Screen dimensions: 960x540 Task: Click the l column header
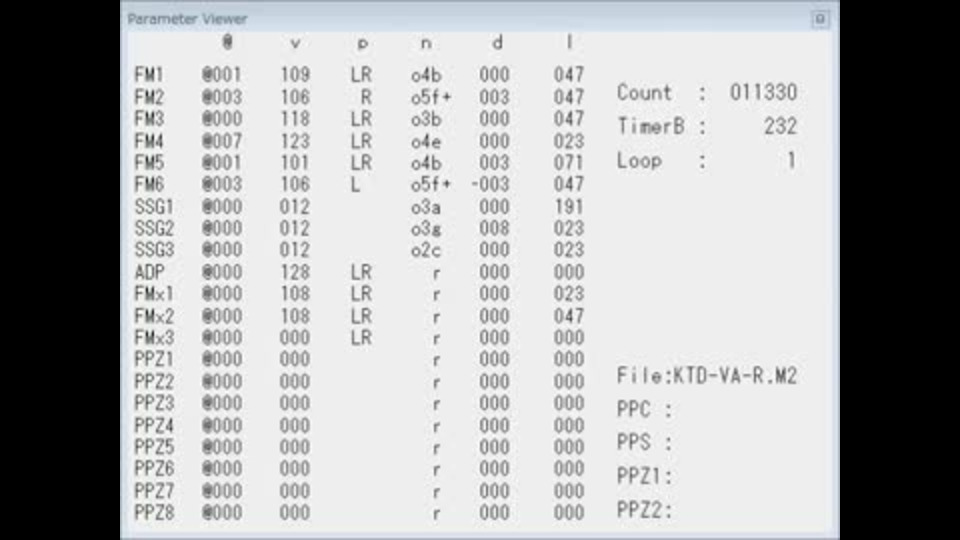(x=569, y=42)
